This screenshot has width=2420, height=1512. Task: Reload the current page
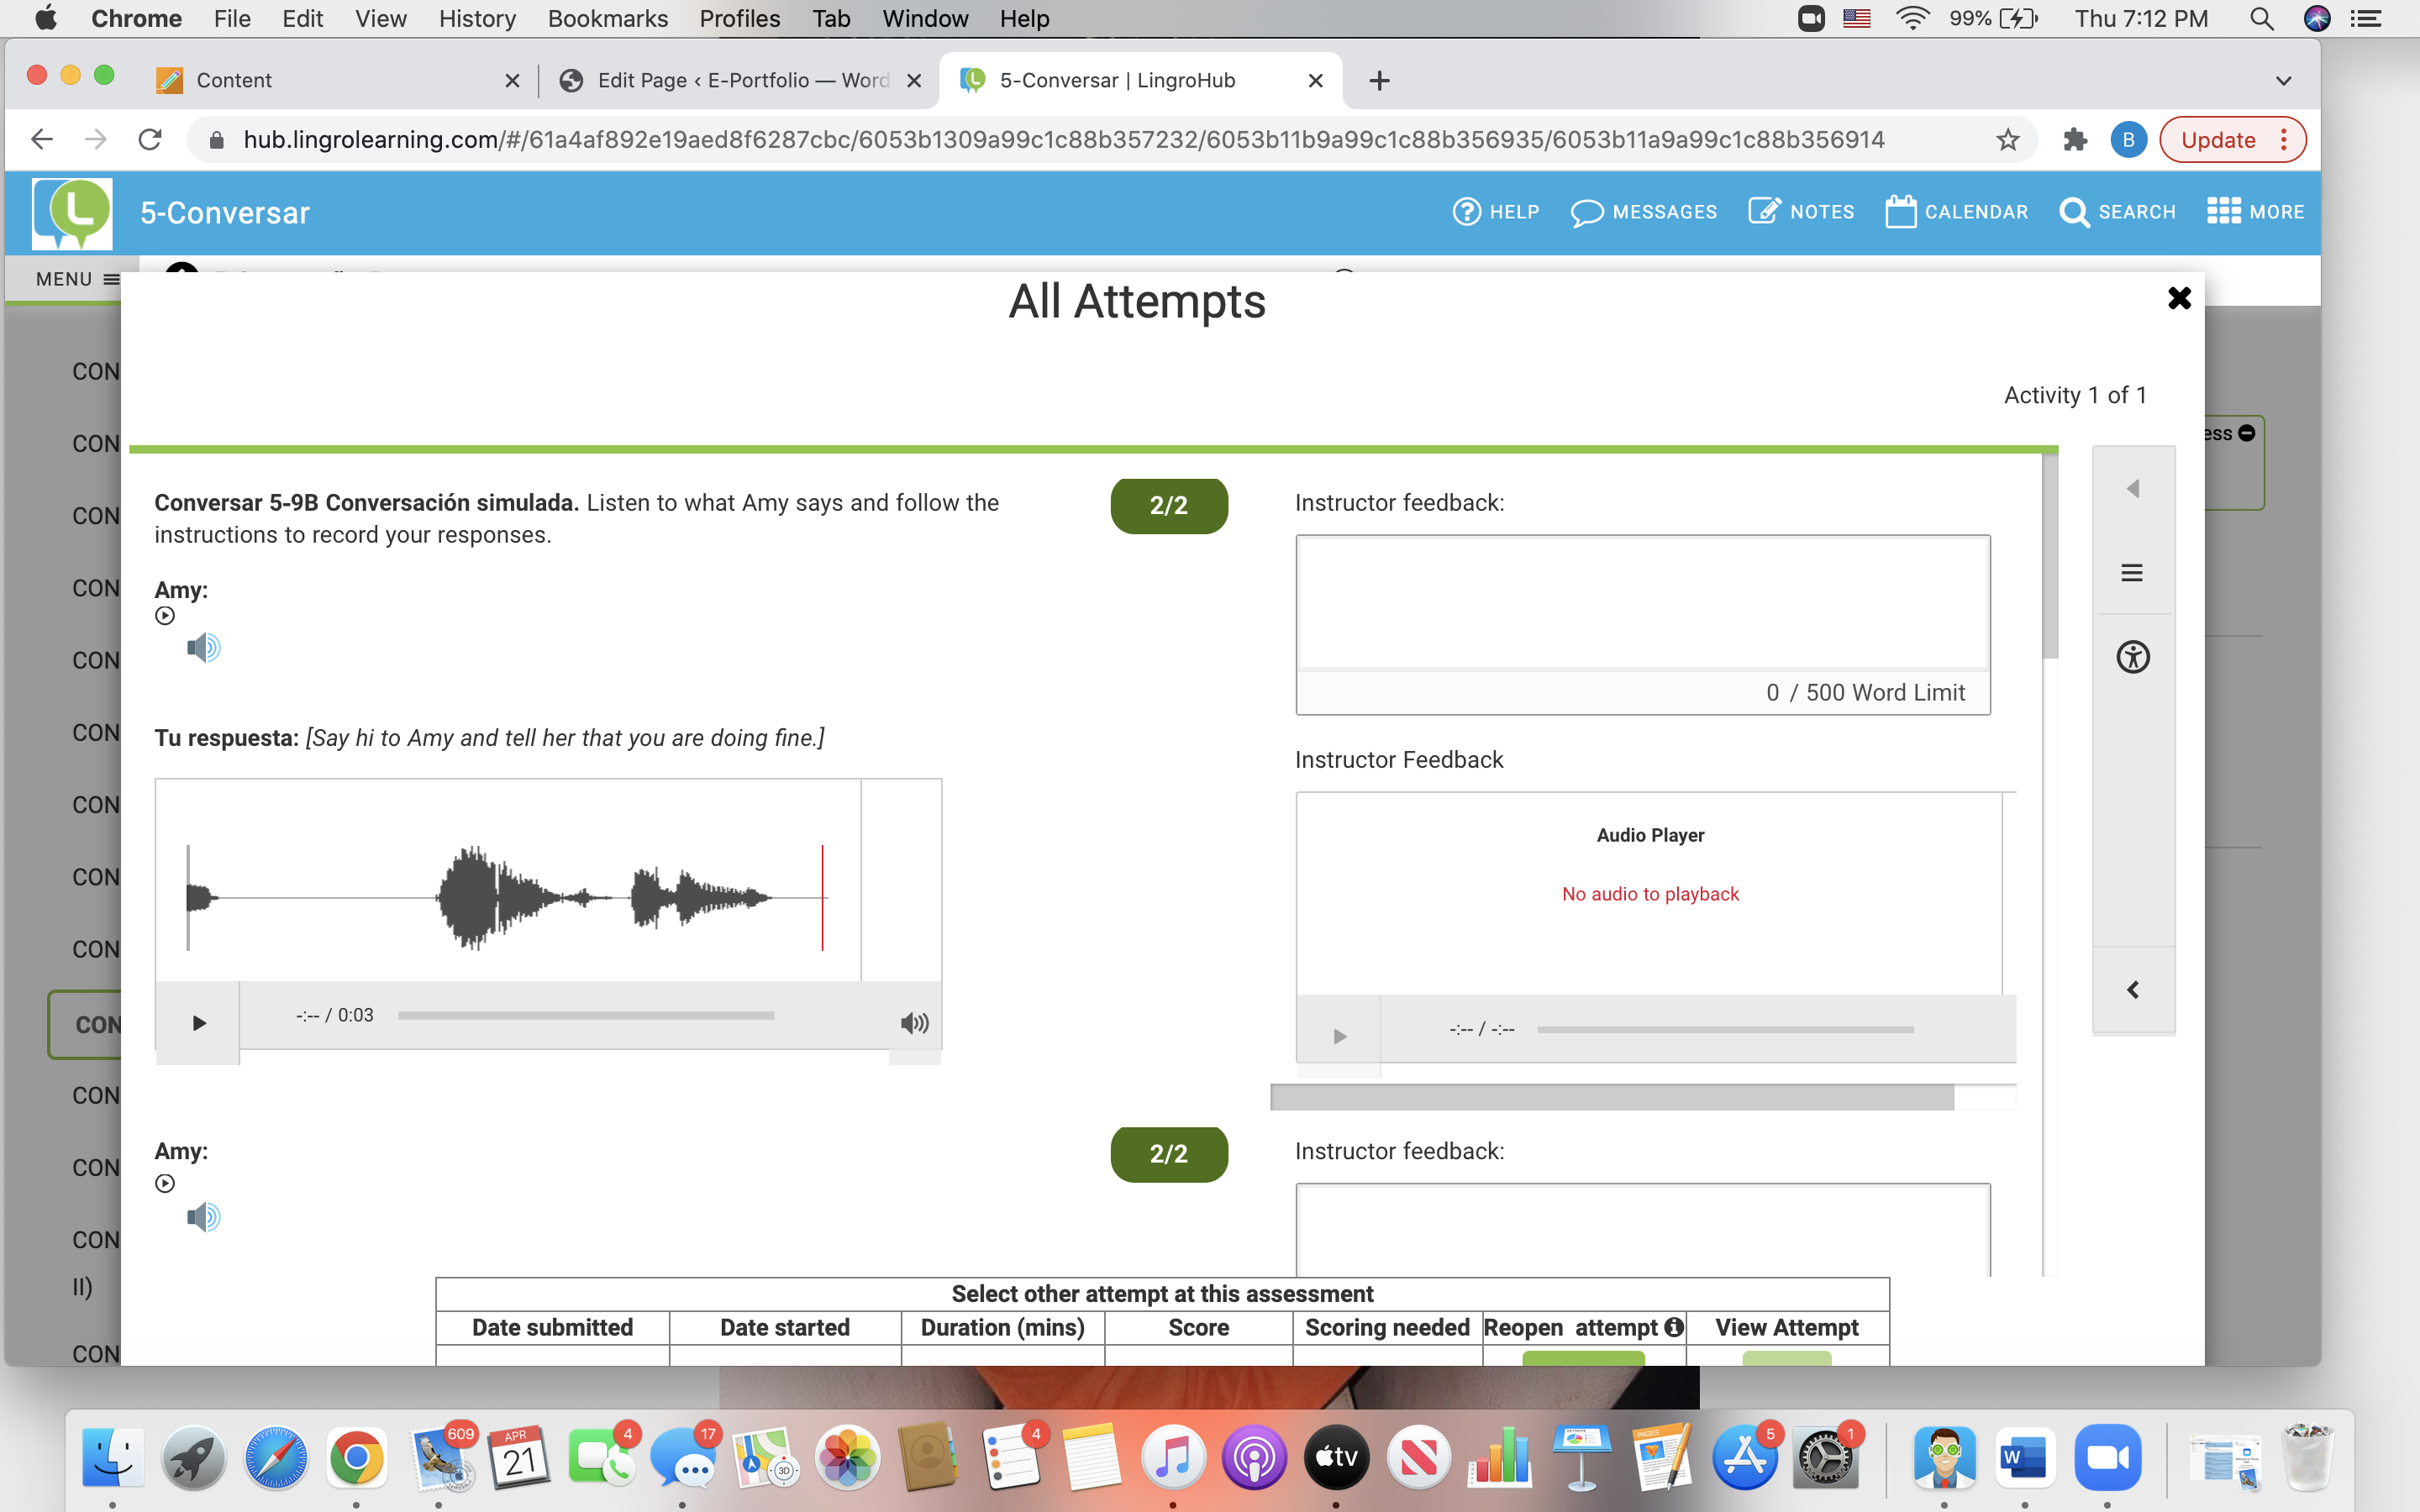150,139
